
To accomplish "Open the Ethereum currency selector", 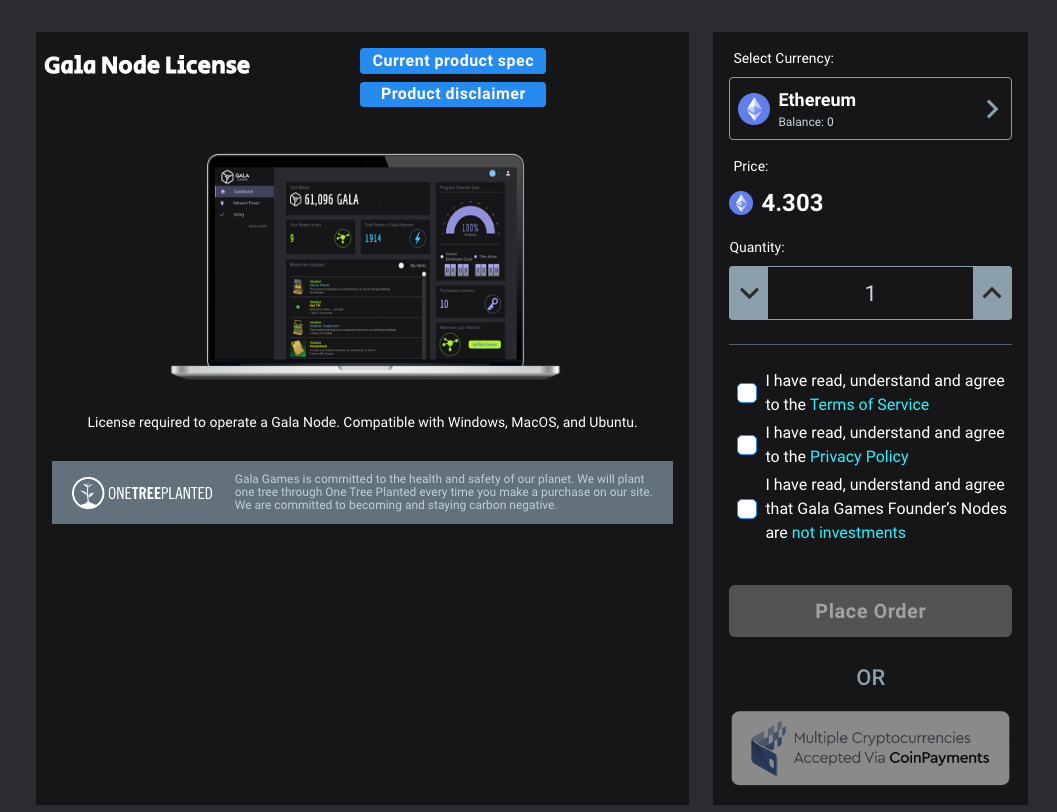I will coord(870,108).
